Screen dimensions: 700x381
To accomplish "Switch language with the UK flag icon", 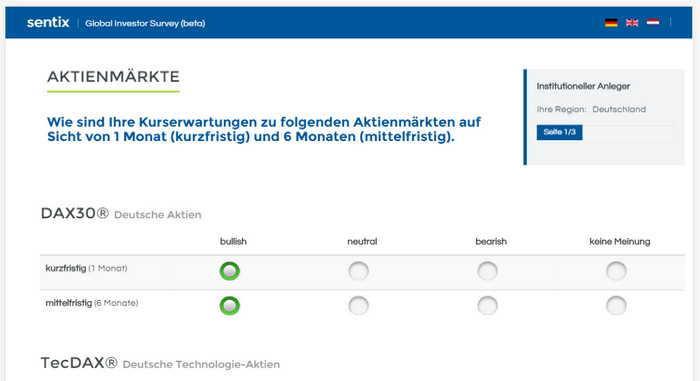I will tap(632, 23).
